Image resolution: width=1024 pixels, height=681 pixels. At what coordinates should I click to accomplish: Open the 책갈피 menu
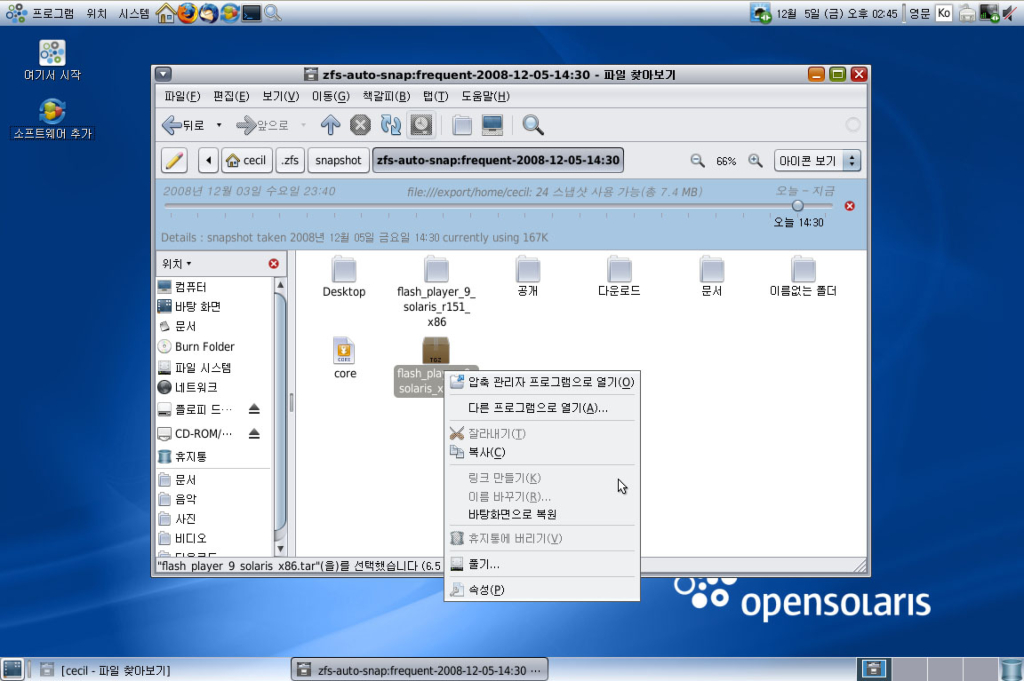click(x=386, y=96)
